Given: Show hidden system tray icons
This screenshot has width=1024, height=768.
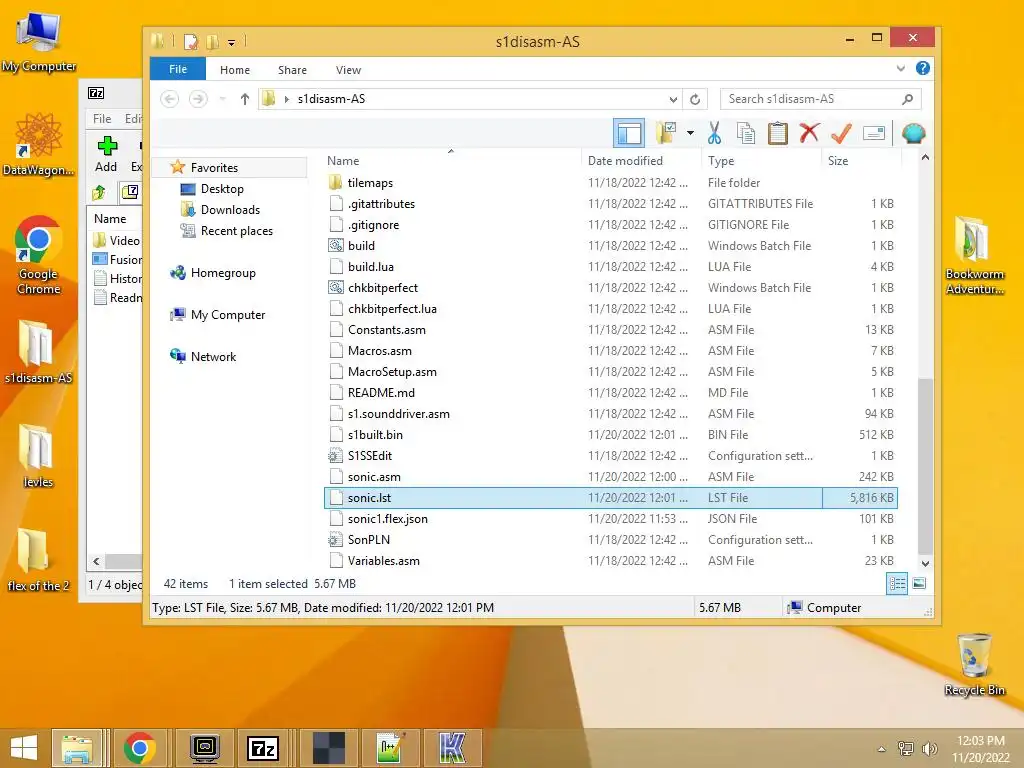Looking at the screenshot, I should pos(882,749).
